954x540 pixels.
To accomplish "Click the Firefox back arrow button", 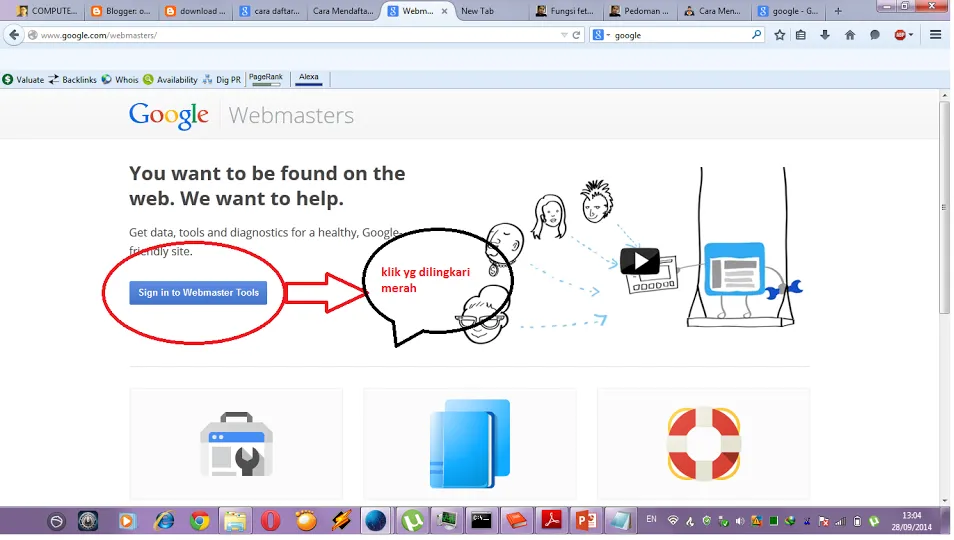I will (x=14, y=35).
